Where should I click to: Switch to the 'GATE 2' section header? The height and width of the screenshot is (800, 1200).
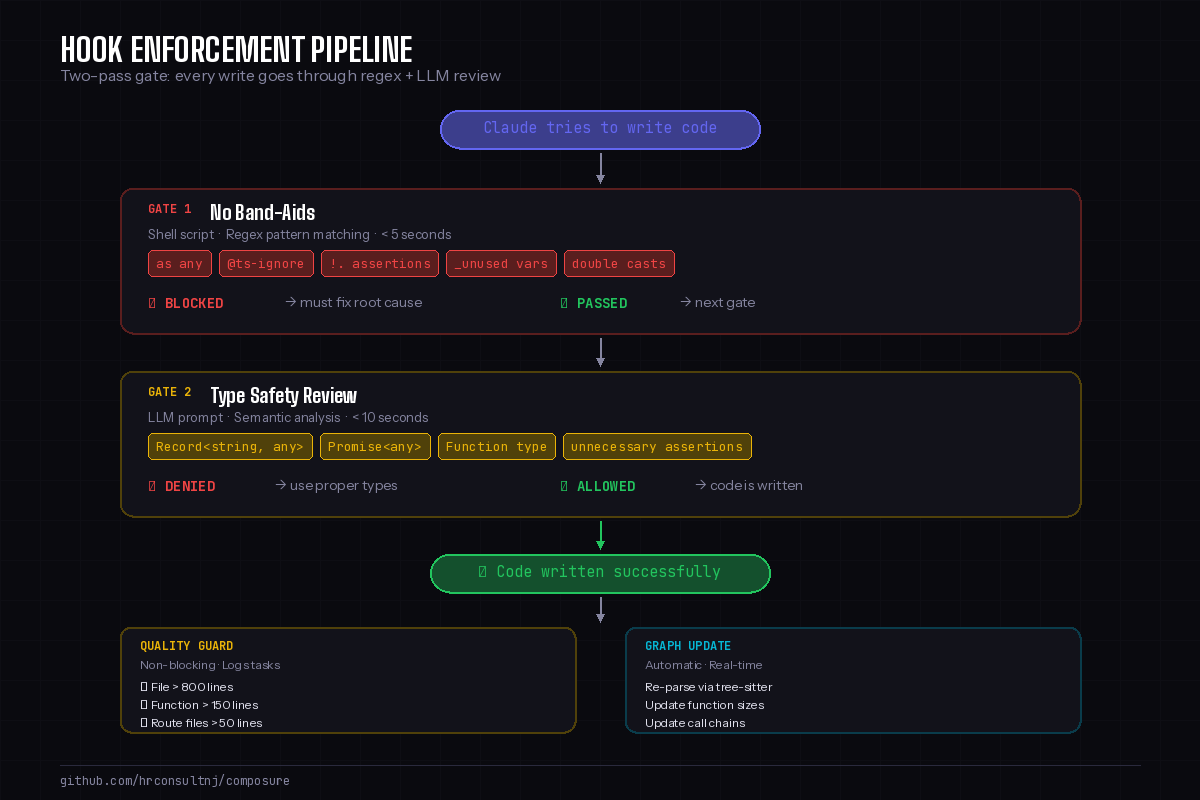point(169,393)
